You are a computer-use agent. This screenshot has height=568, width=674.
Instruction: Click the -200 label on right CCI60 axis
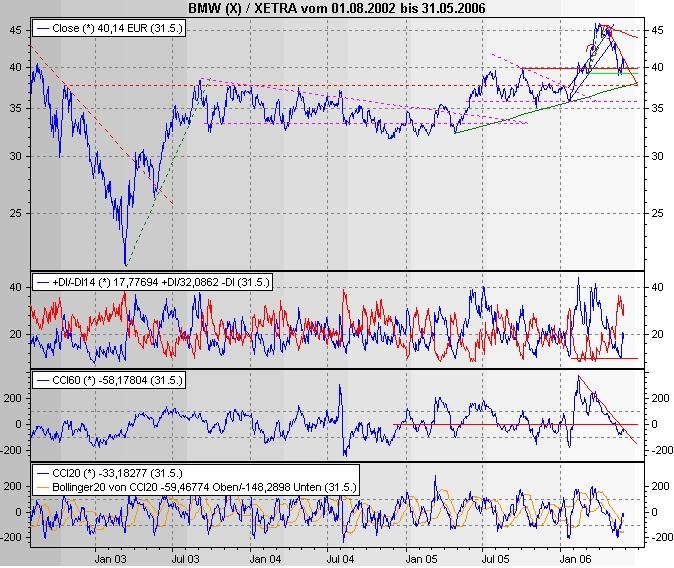click(660, 450)
